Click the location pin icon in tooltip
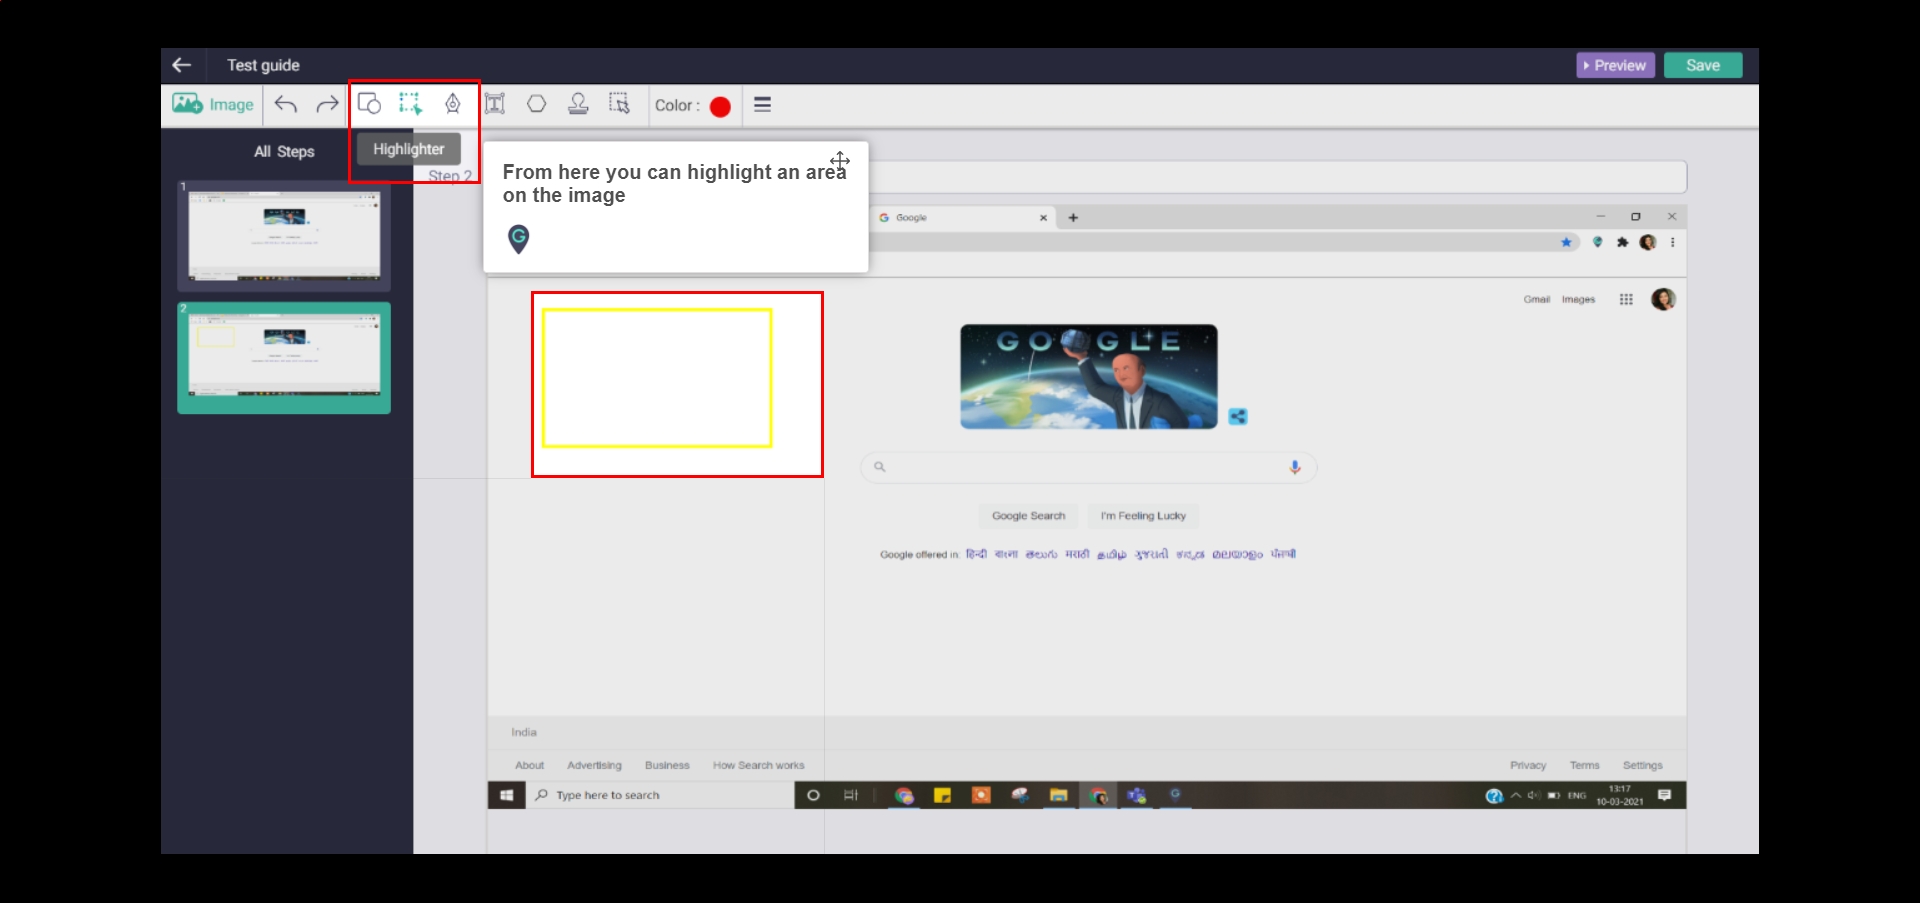This screenshot has width=1920, height=903. 518,239
